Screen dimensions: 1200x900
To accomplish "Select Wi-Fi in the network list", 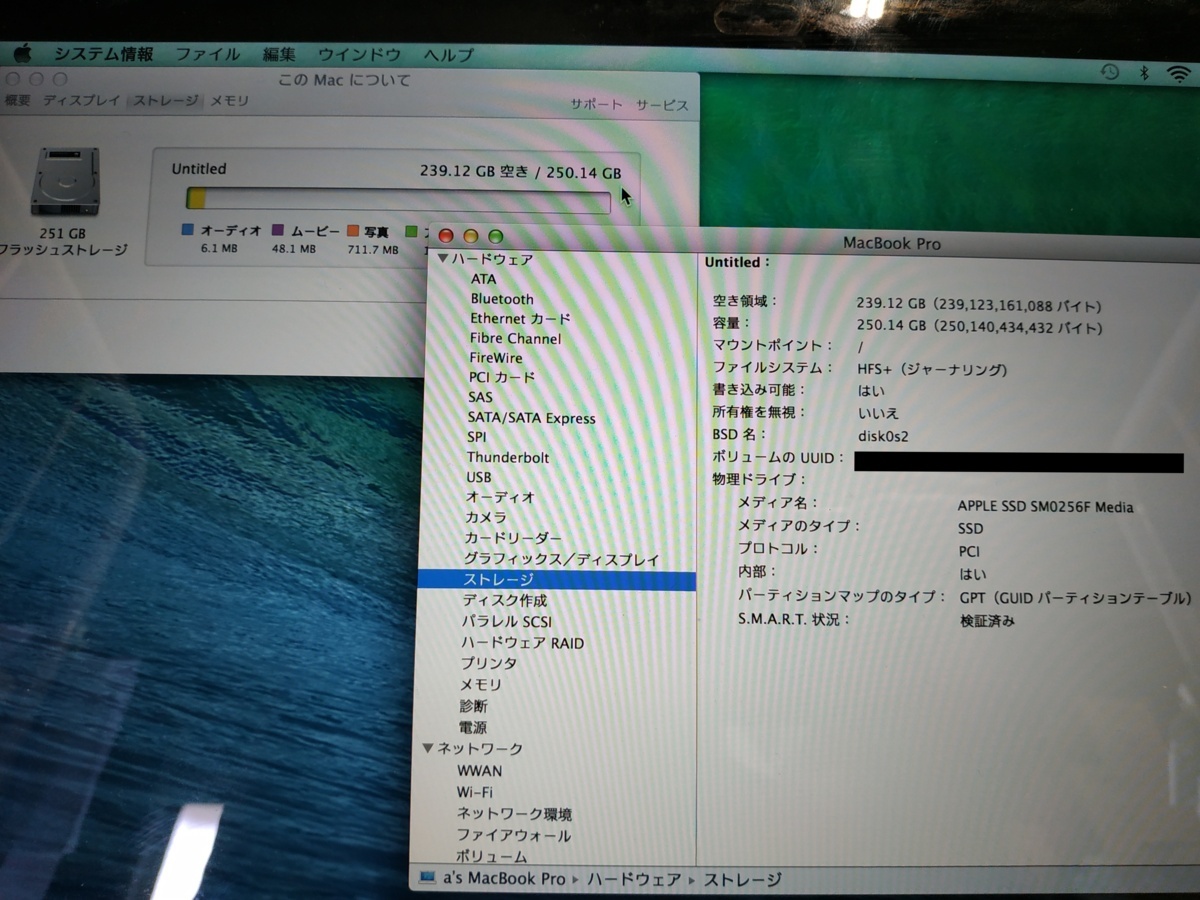I will click(x=474, y=792).
